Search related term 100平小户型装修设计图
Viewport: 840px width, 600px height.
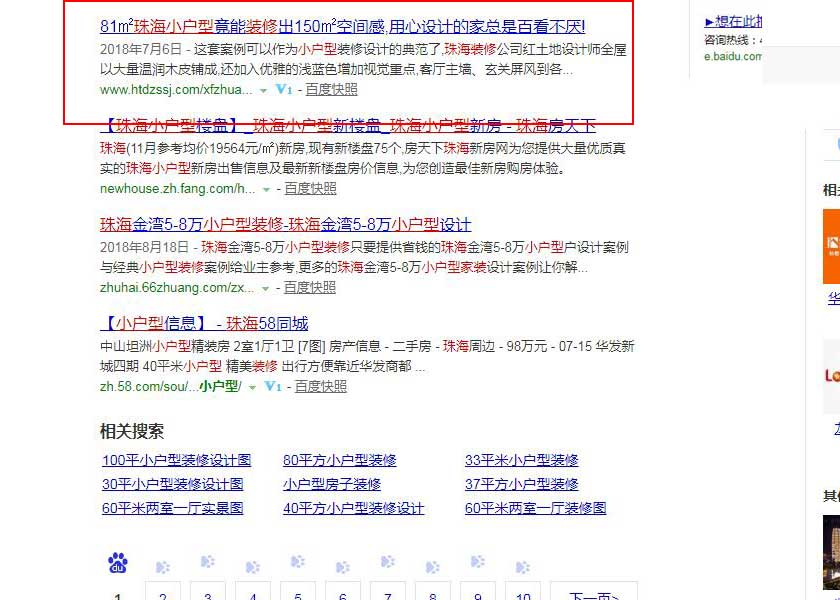coord(176,460)
